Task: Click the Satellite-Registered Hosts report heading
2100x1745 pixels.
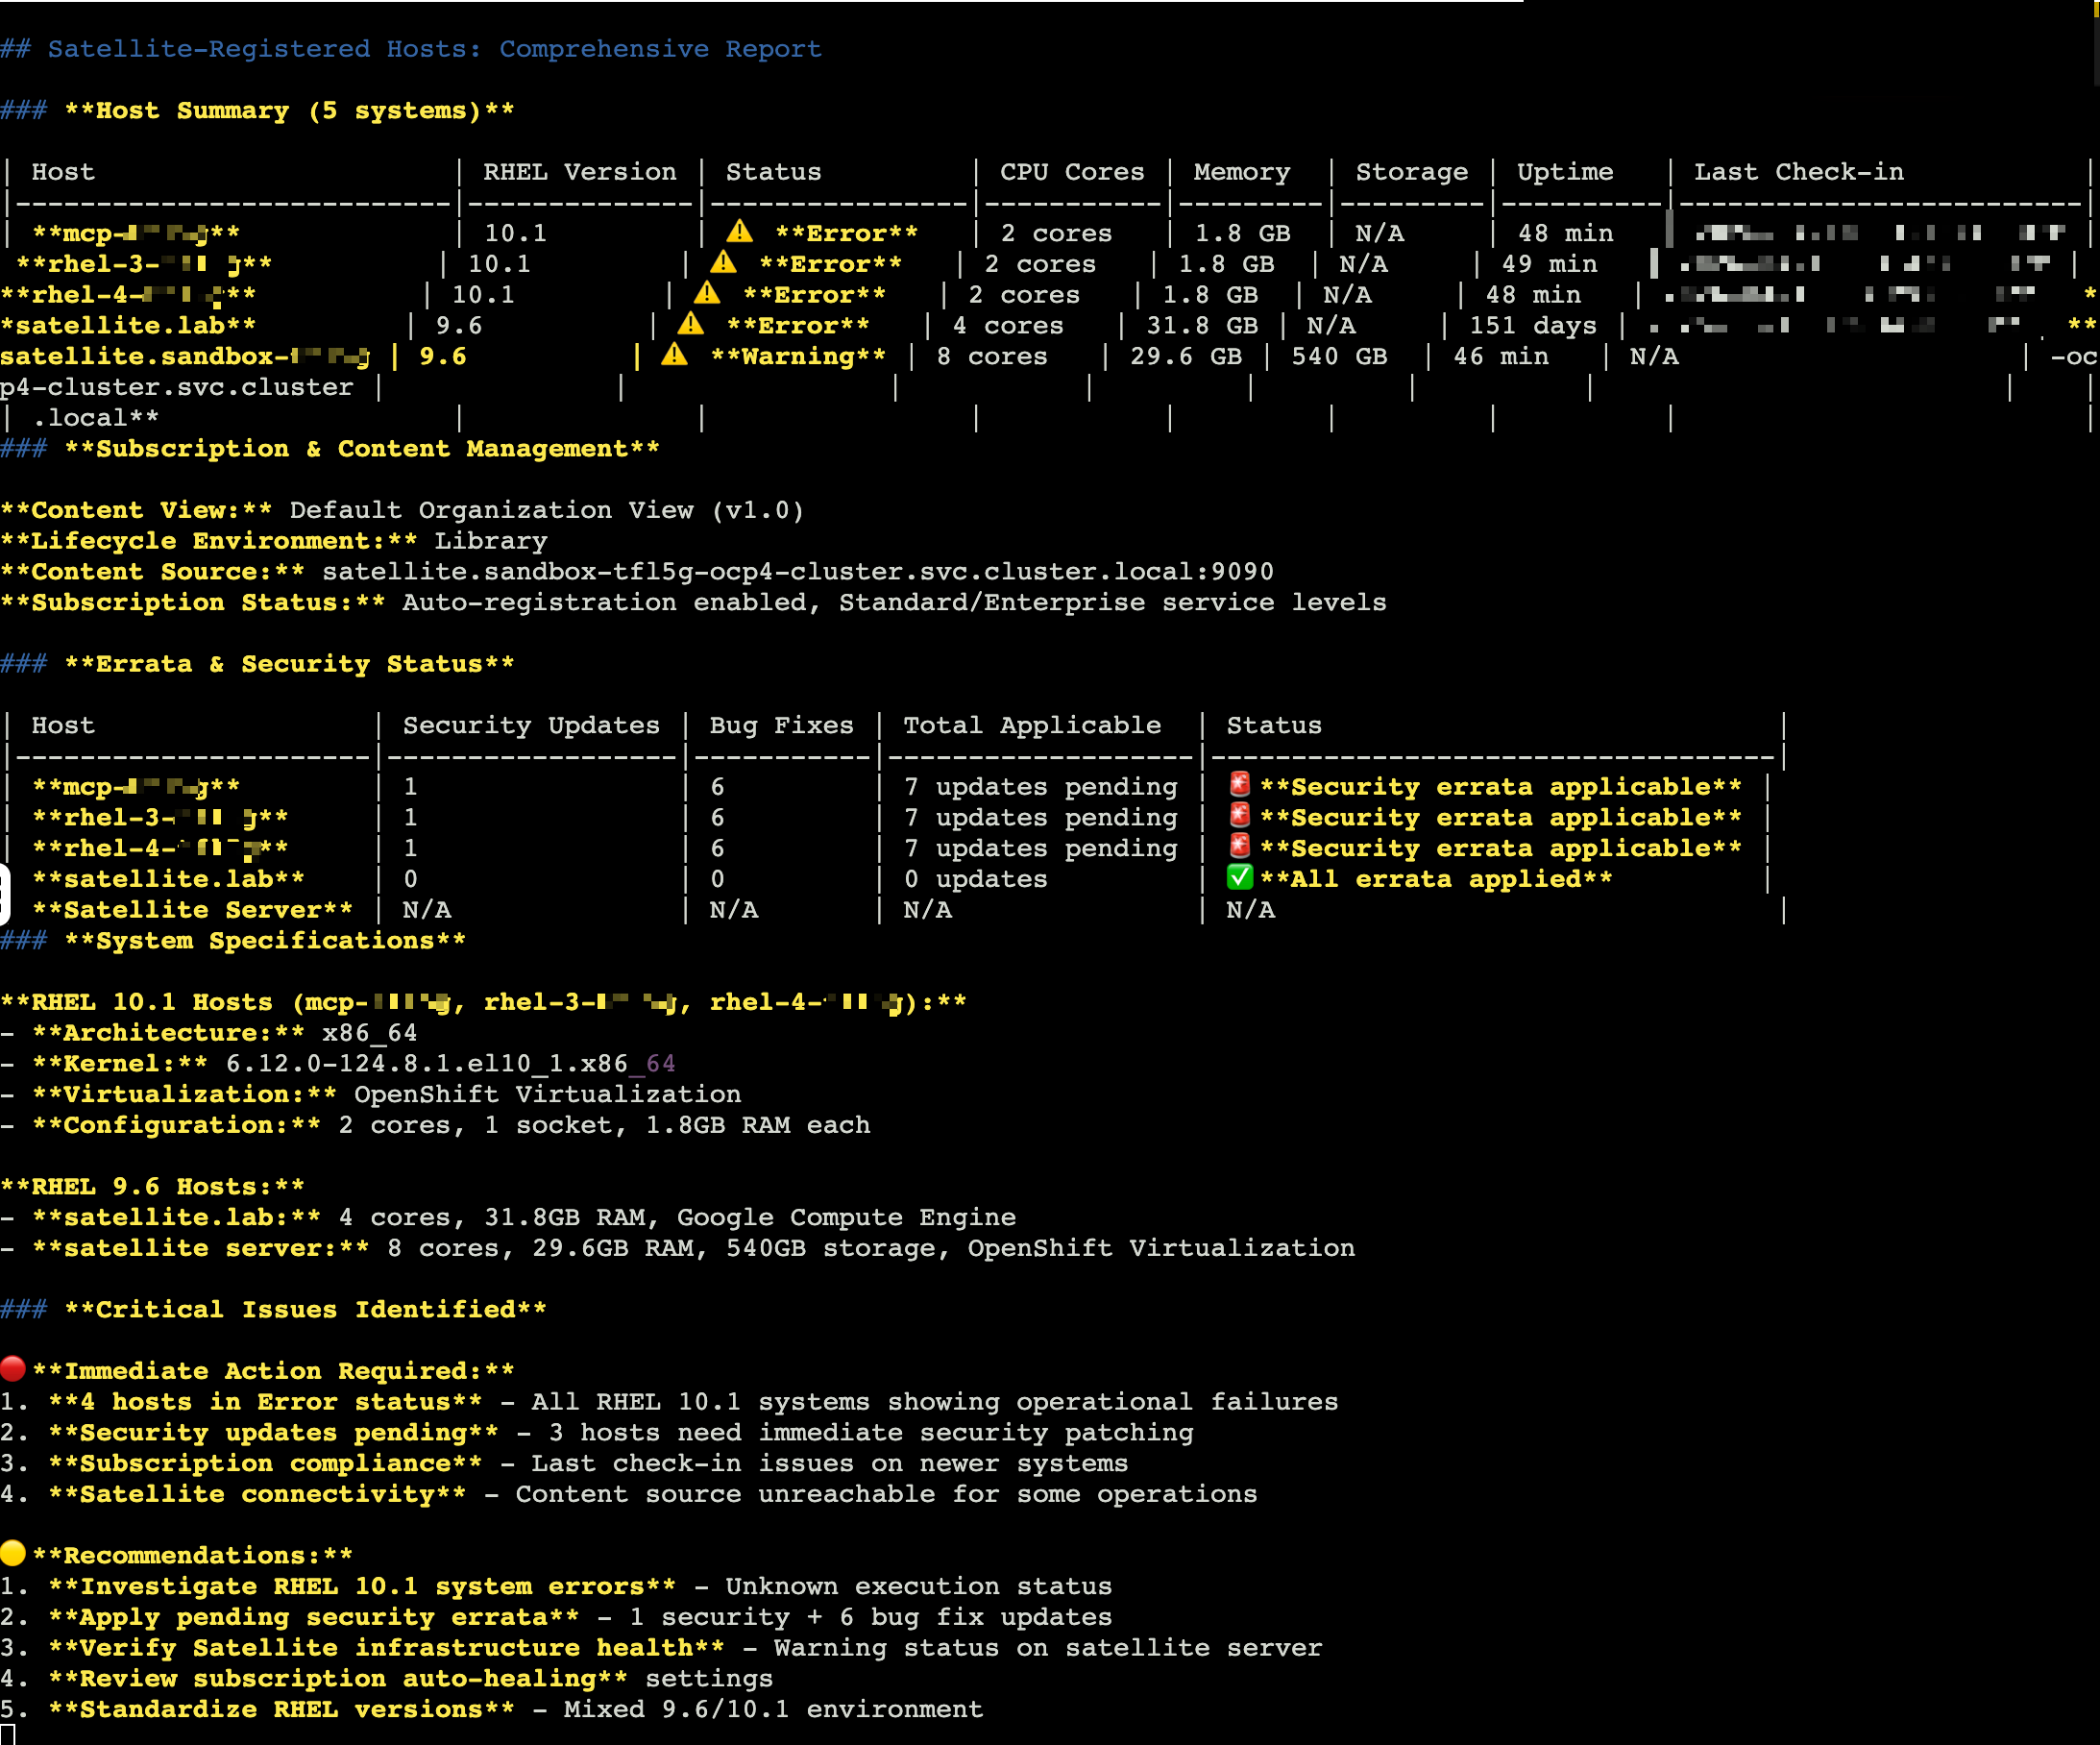Action: 434,49
